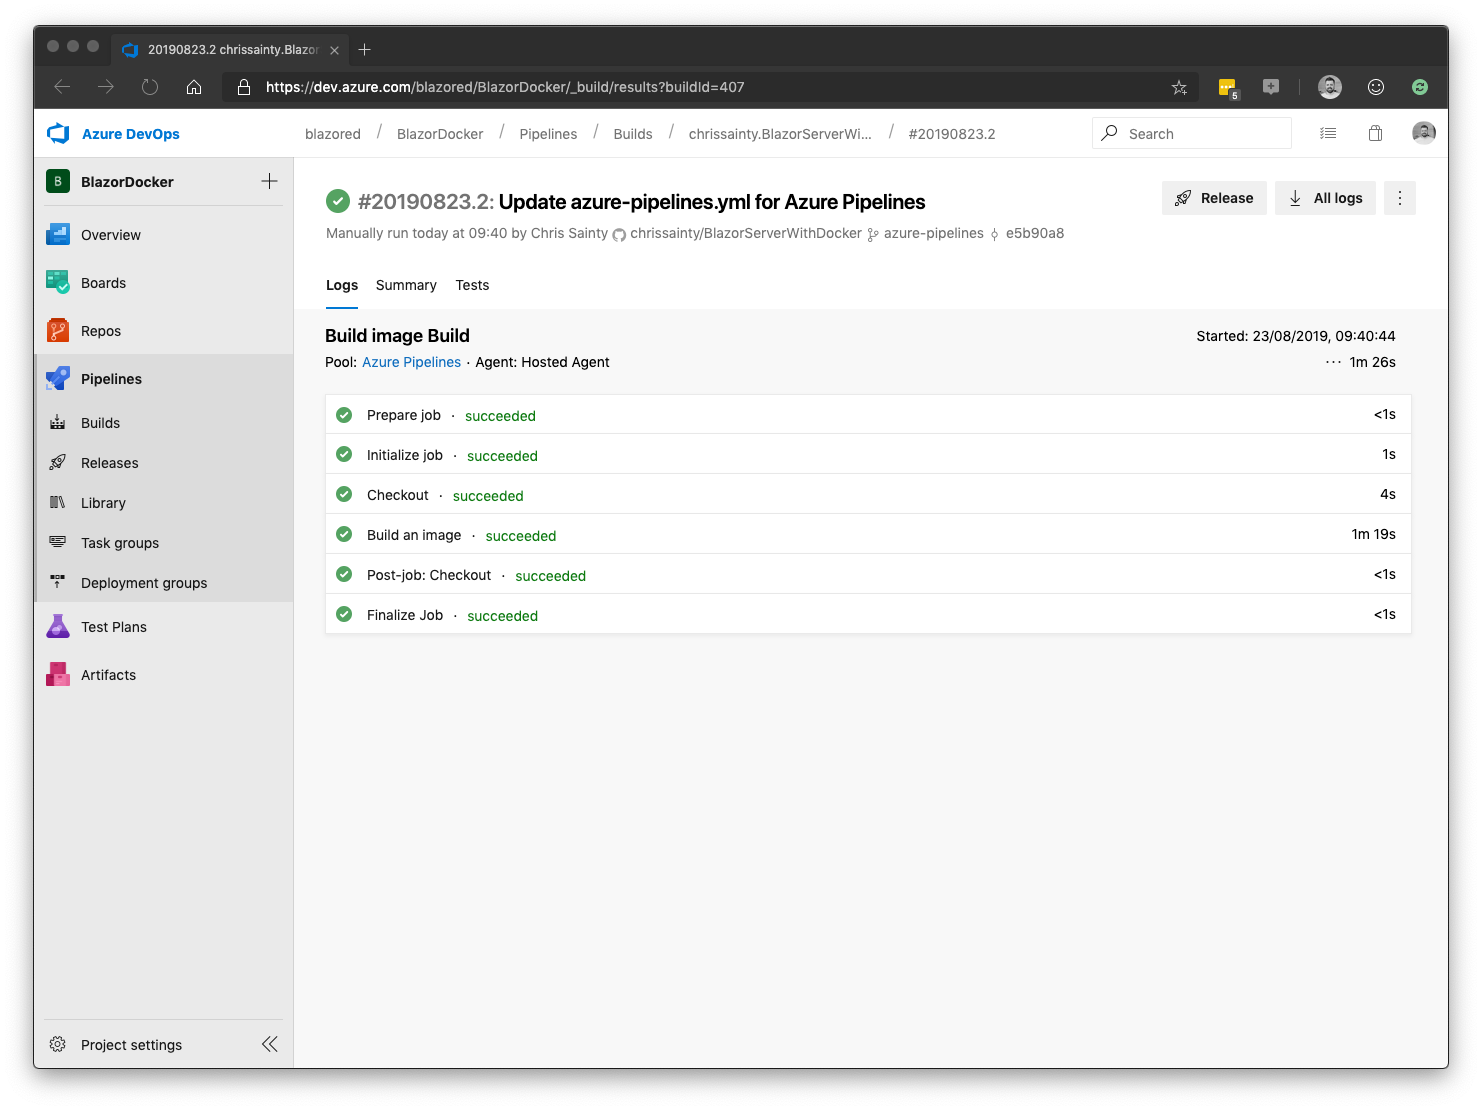Open the yellow extension icon with badge
Screen dimensions: 1482x1110
coord(1228,88)
